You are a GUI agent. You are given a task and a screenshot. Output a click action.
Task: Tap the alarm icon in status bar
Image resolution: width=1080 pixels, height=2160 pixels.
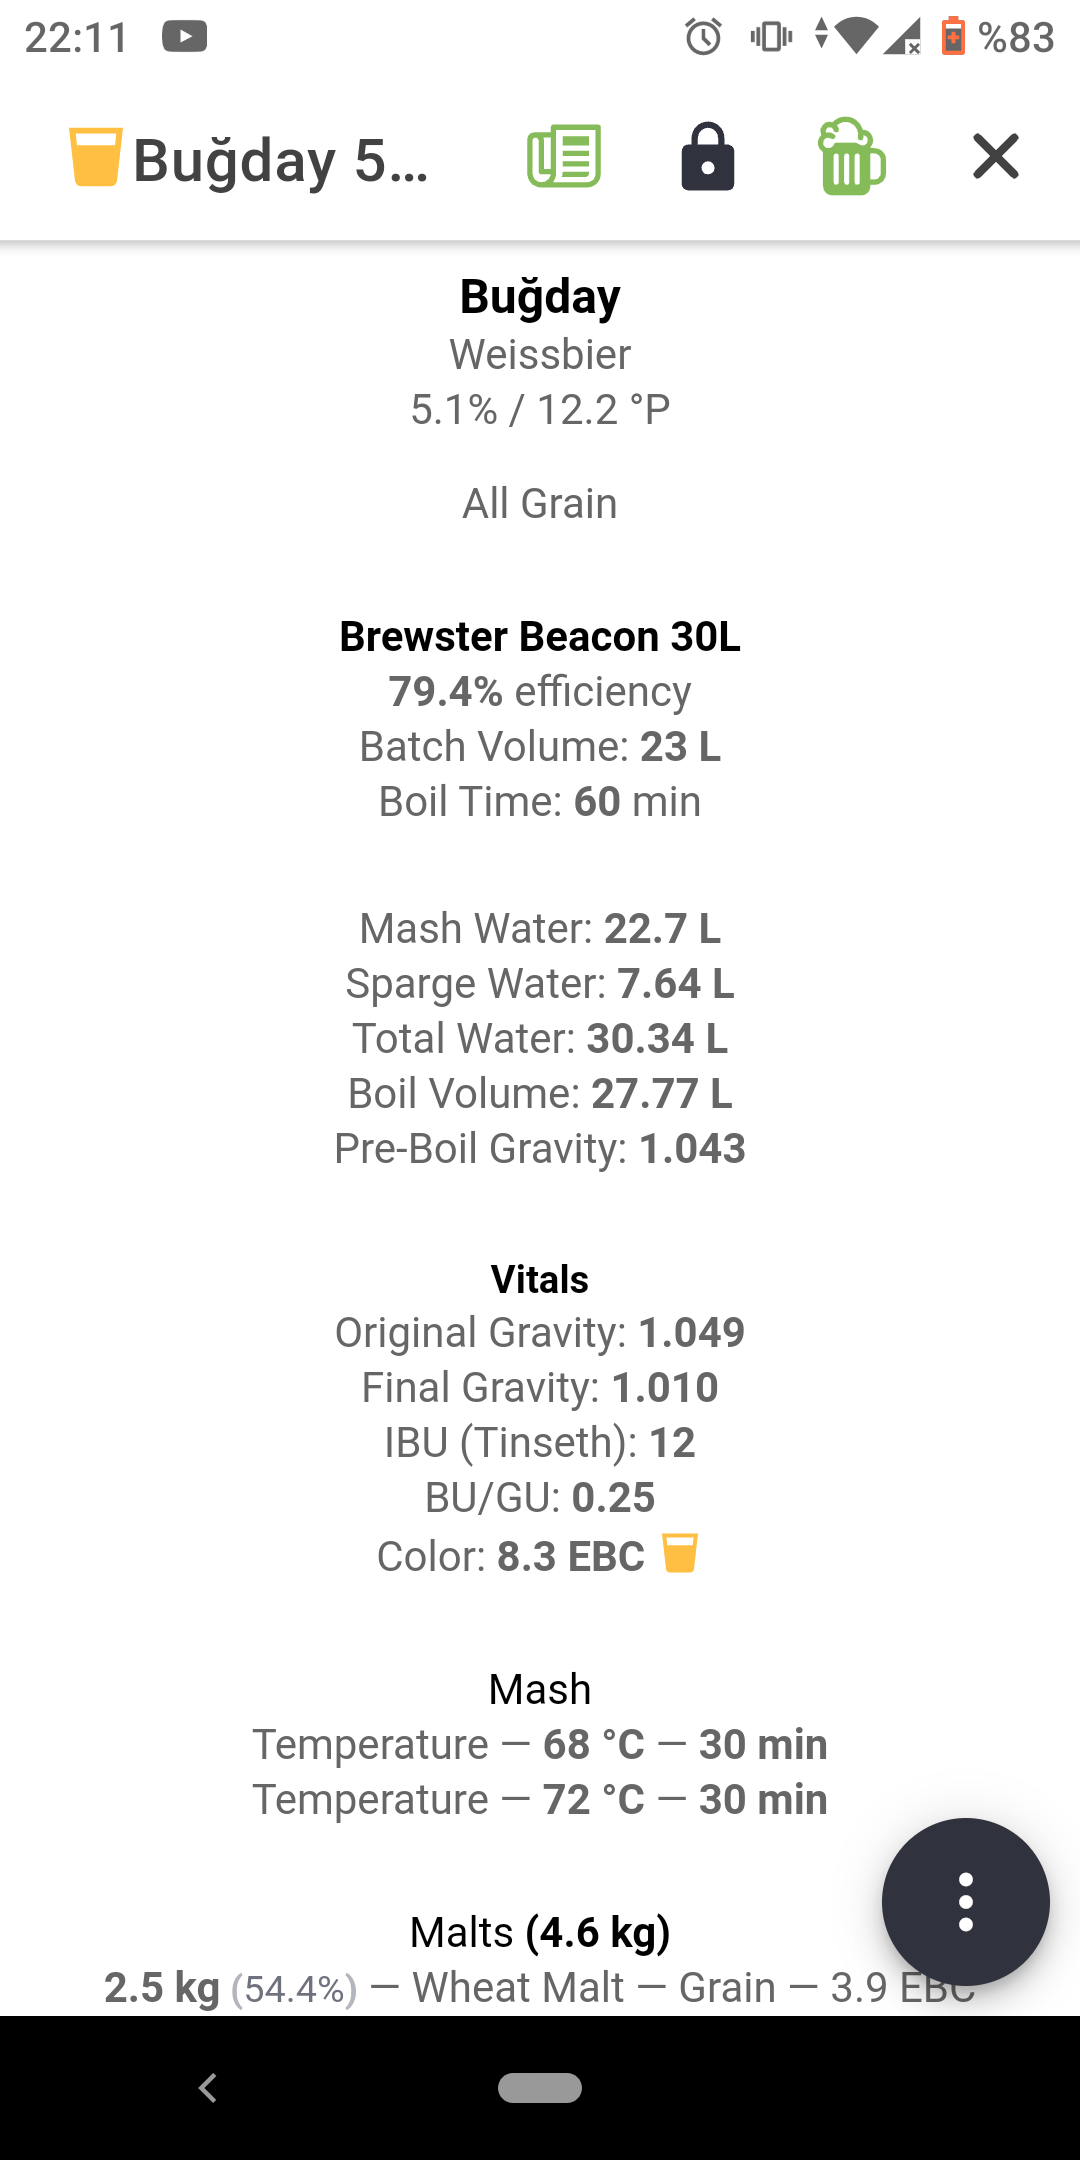pyautogui.click(x=703, y=37)
